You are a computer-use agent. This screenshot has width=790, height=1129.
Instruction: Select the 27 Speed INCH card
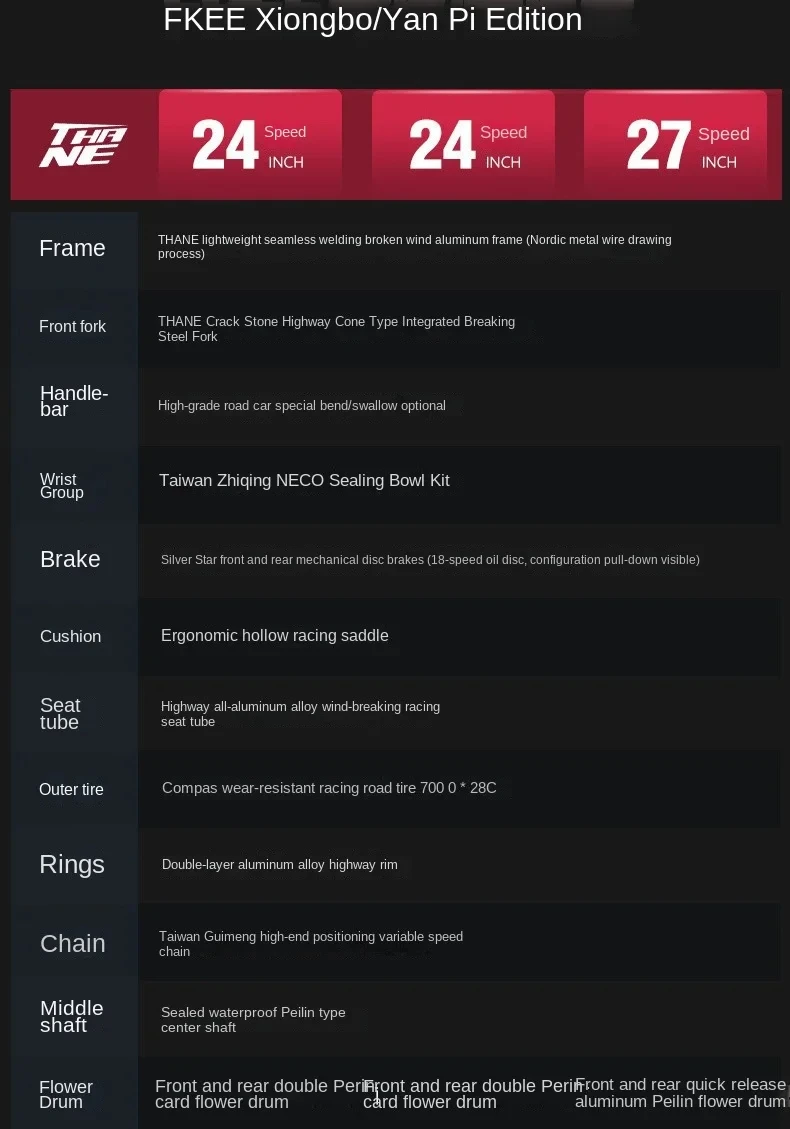(675, 146)
